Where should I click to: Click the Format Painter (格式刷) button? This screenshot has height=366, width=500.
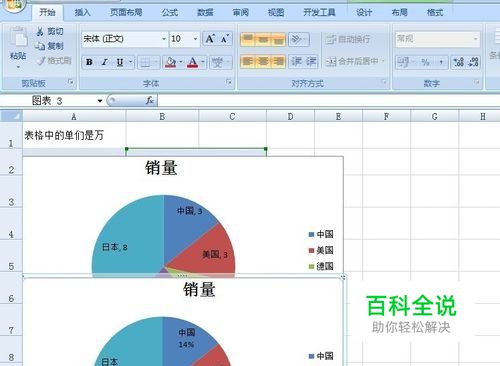tap(54, 61)
